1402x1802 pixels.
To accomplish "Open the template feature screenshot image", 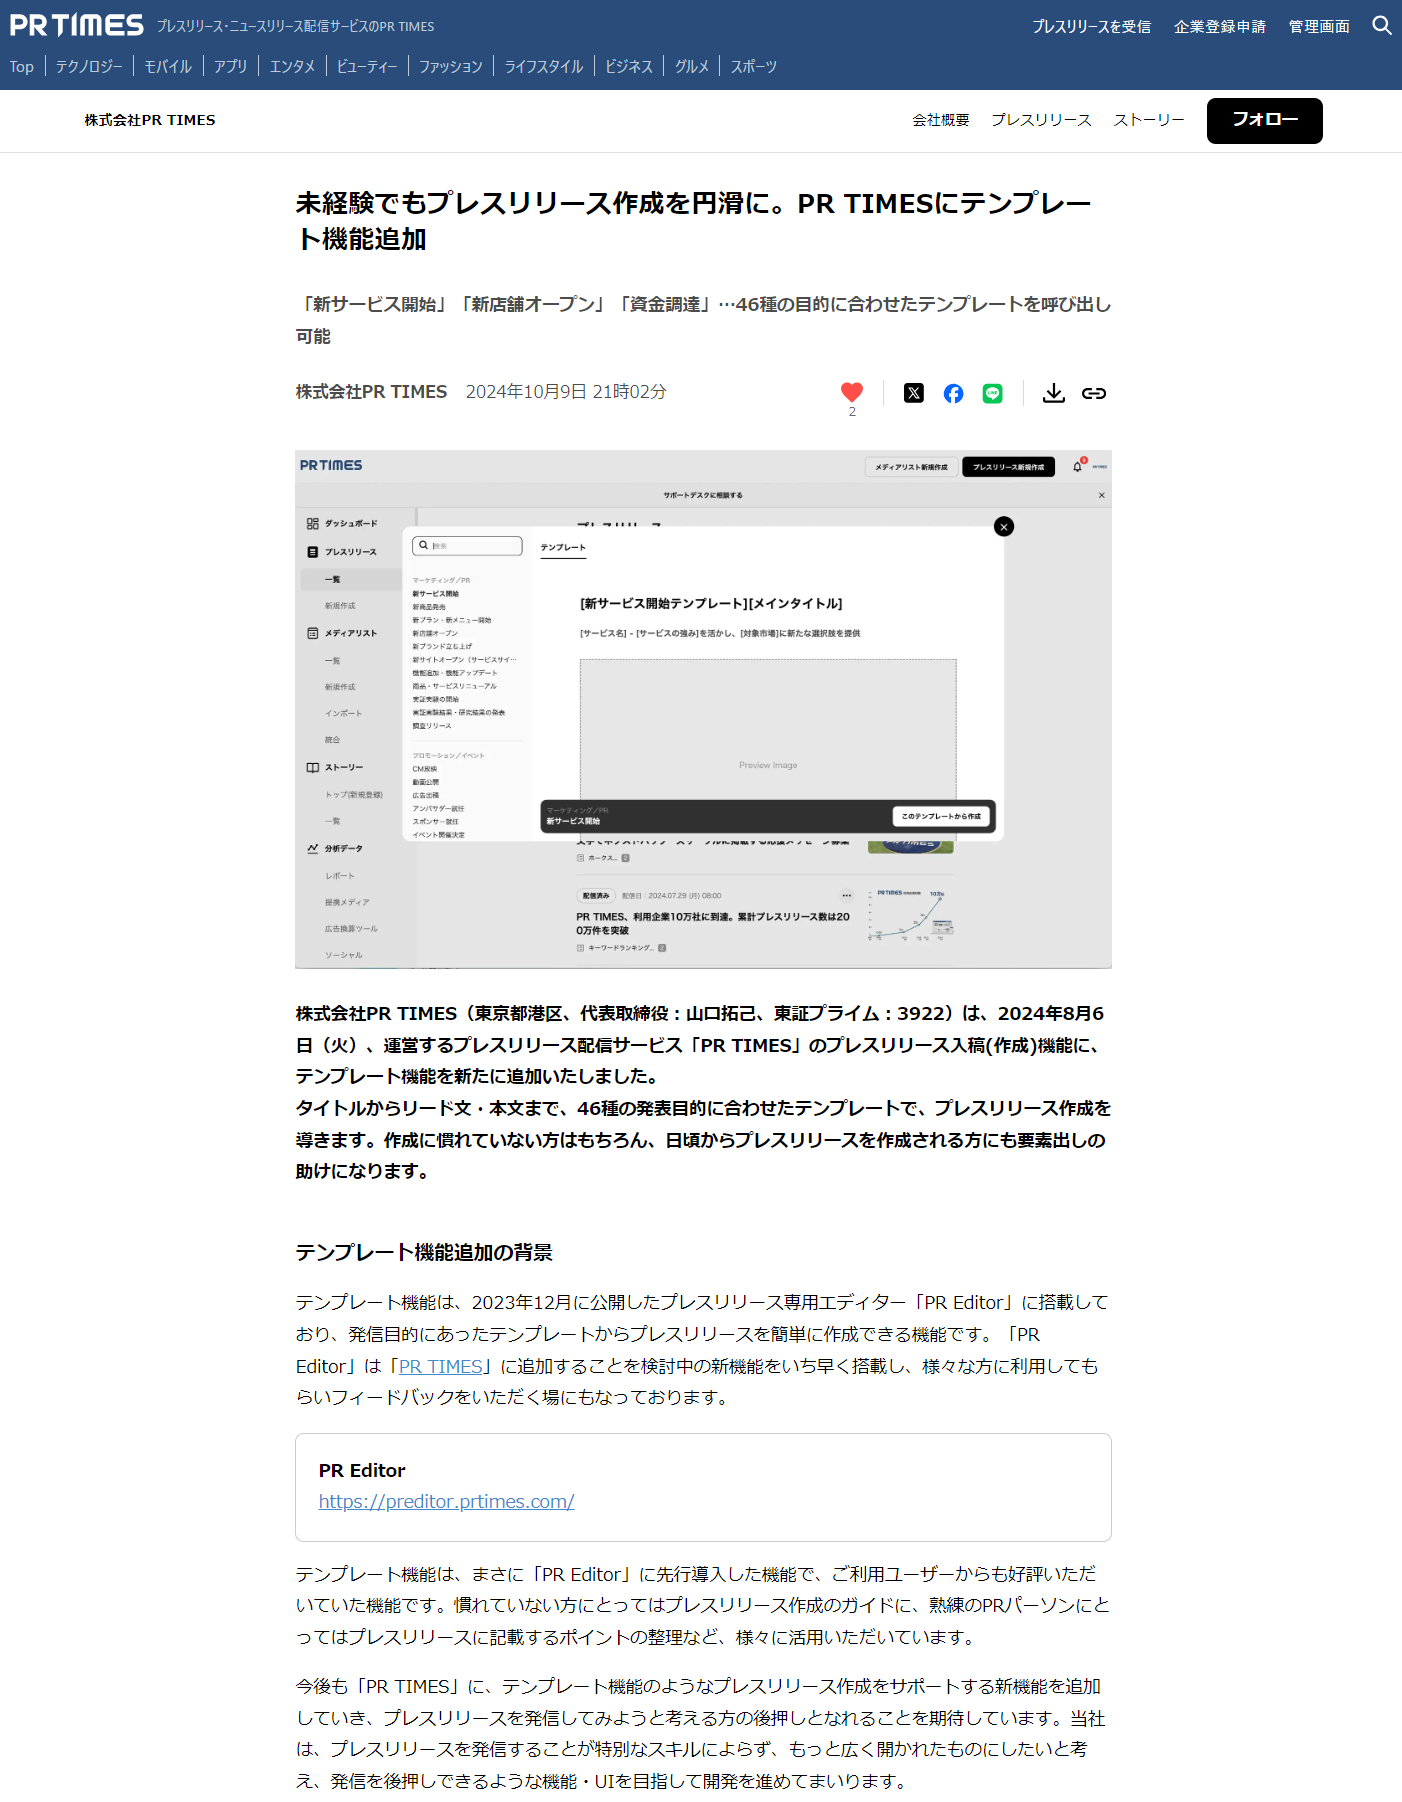I will click(x=703, y=709).
